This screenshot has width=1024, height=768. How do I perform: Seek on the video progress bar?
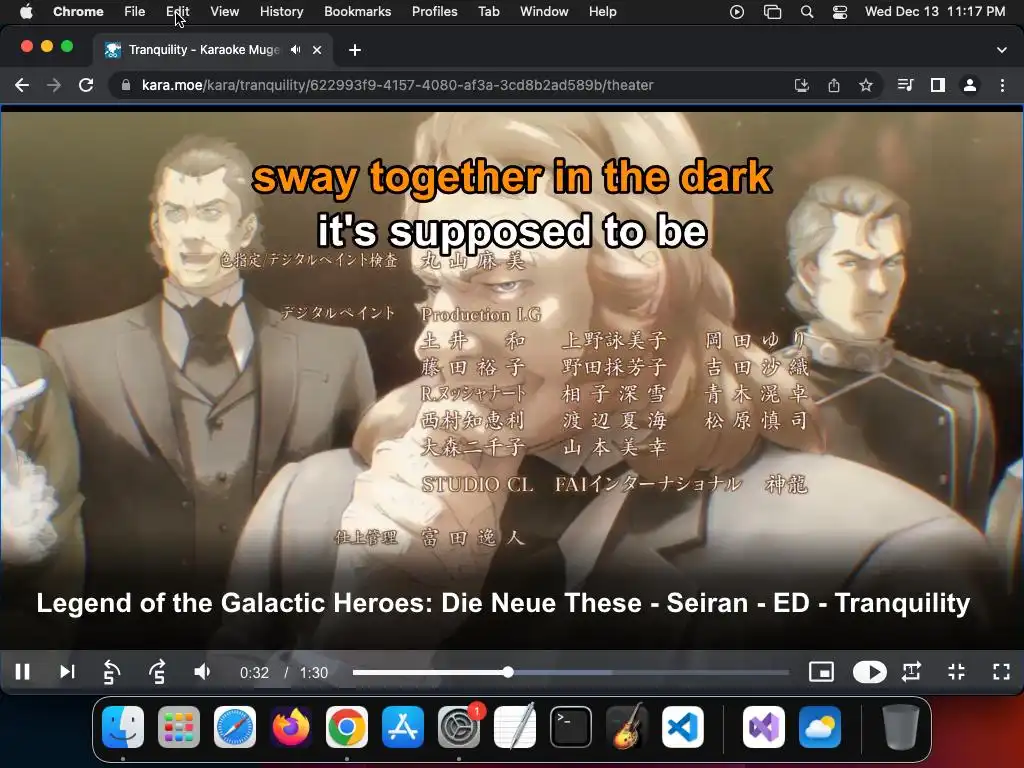571,672
